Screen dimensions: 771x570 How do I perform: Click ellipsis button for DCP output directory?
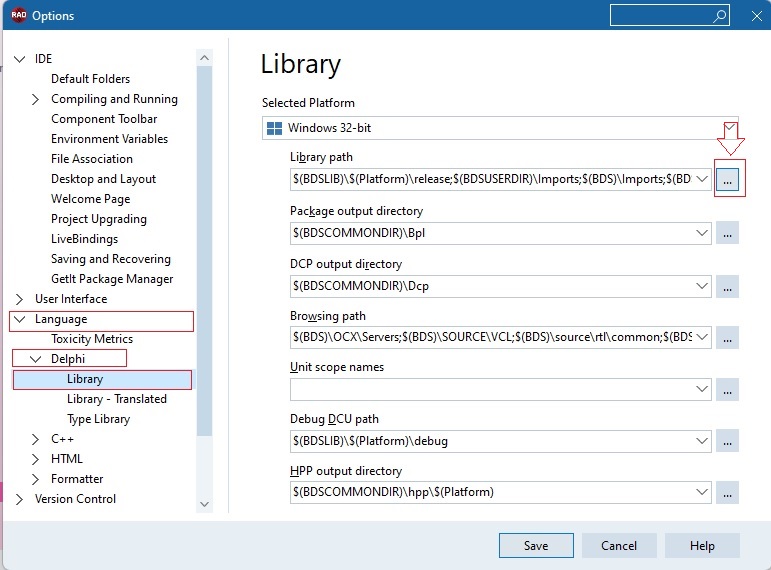(727, 286)
